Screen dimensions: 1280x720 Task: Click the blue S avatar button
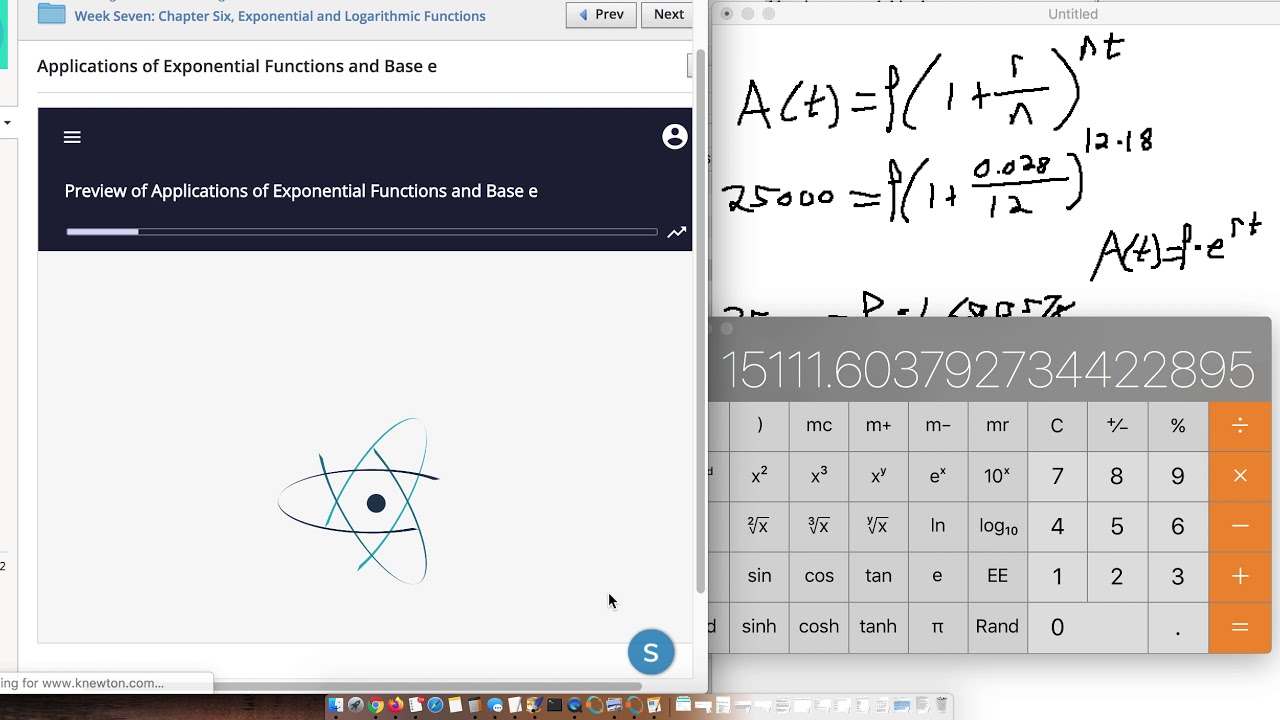pos(651,652)
